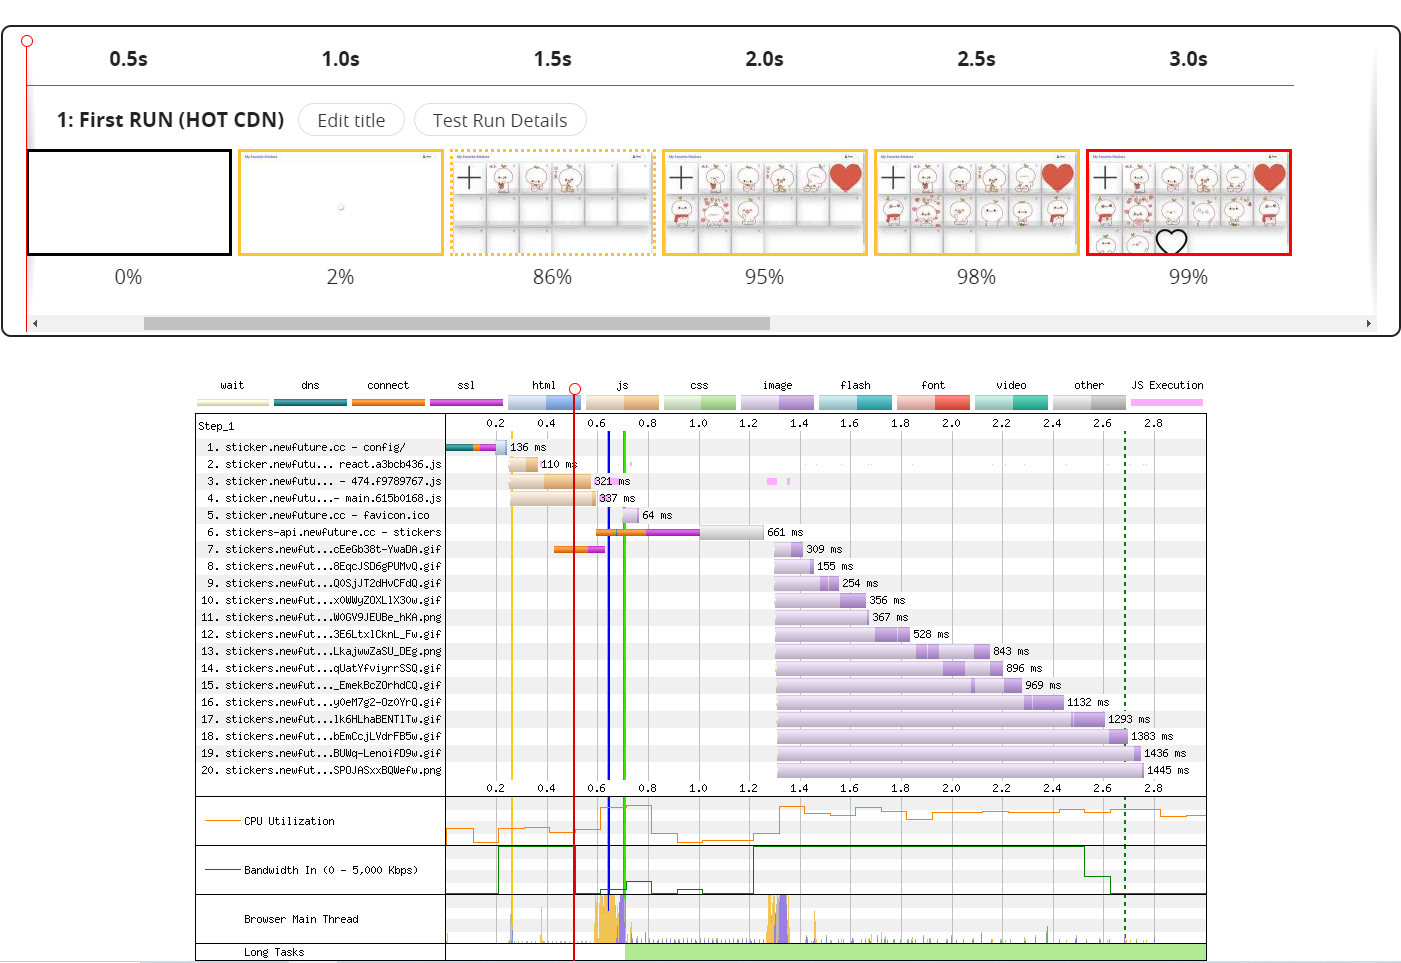Open Test Run Details
Image resolution: width=1401 pixels, height=963 pixels.
pyautogui.click(x=500, y=120)
